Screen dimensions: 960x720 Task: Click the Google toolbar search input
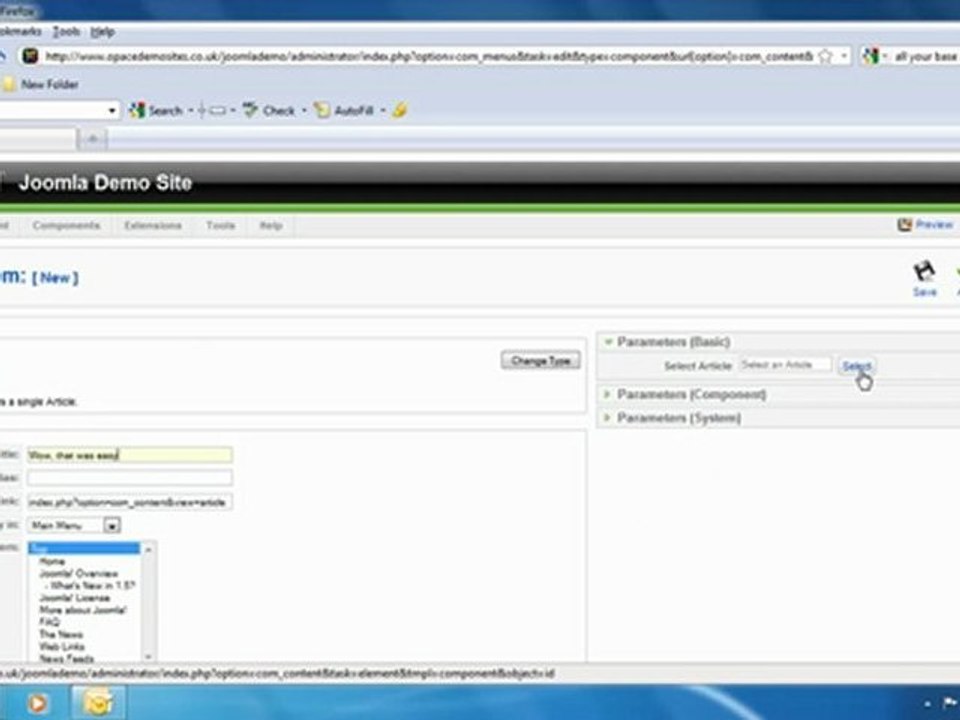point(52,111)
